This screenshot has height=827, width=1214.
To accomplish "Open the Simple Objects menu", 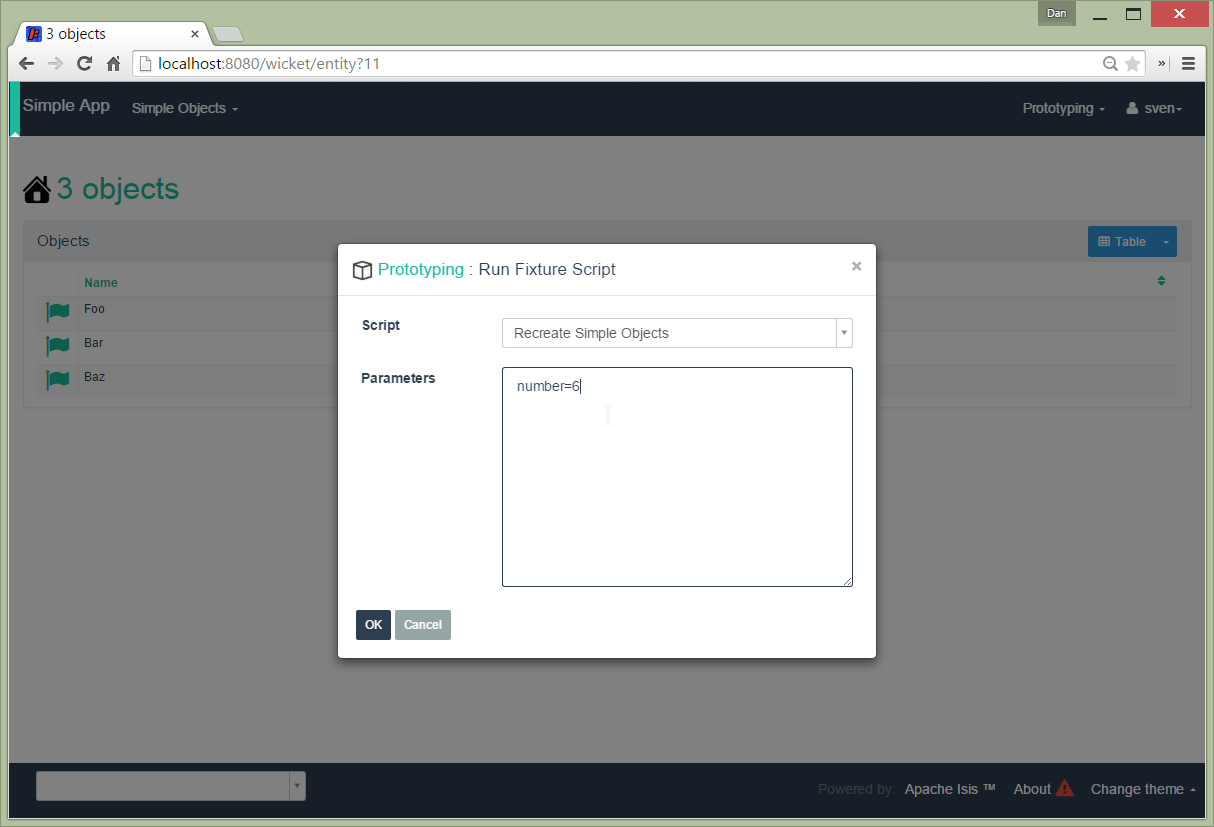I will [184, 108].
